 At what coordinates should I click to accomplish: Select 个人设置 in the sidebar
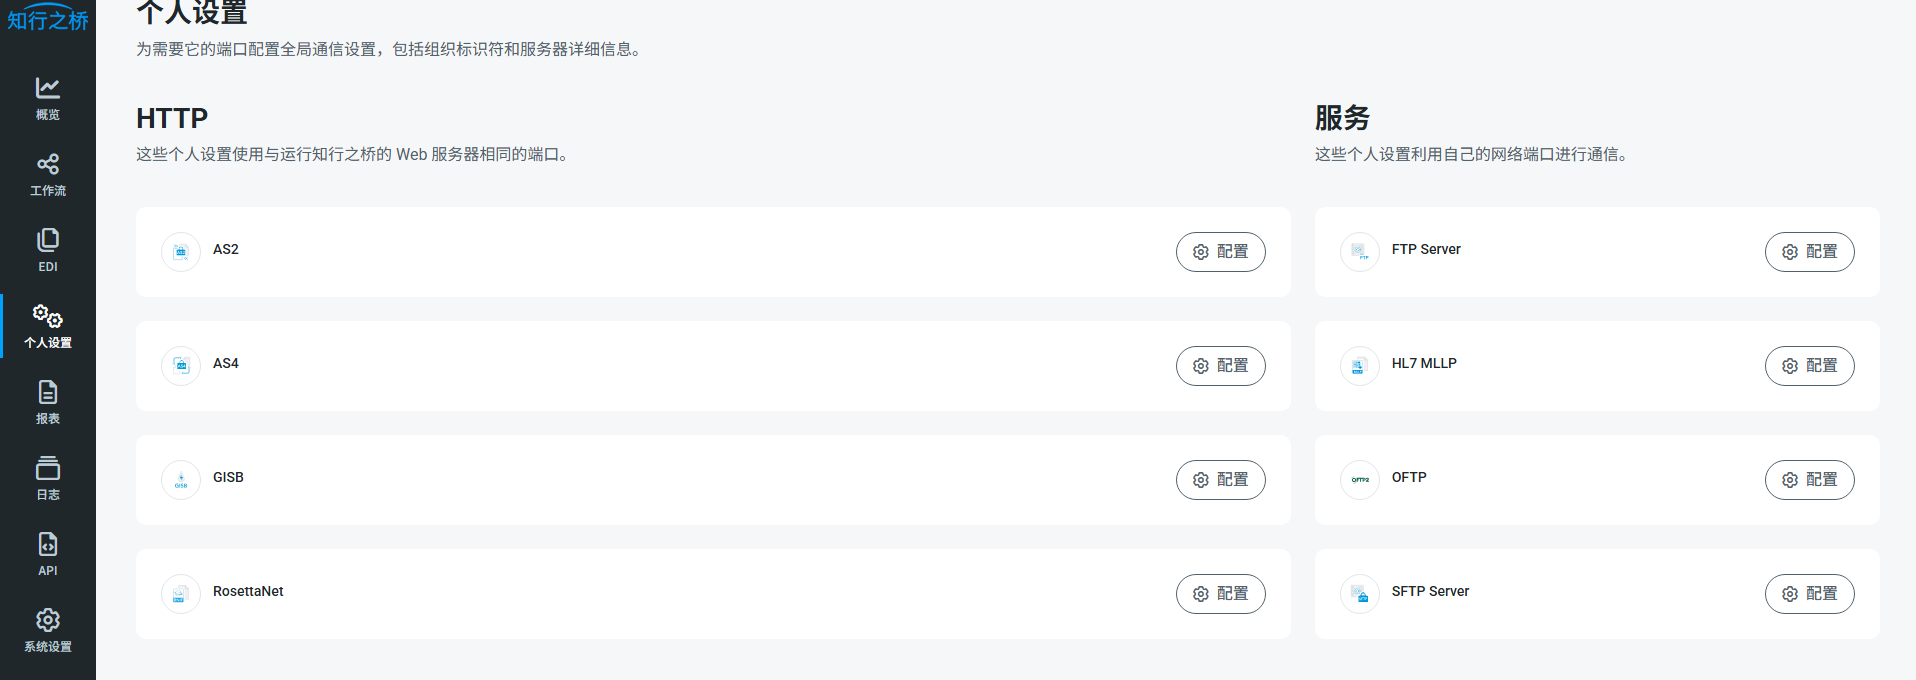click(48, 327)
